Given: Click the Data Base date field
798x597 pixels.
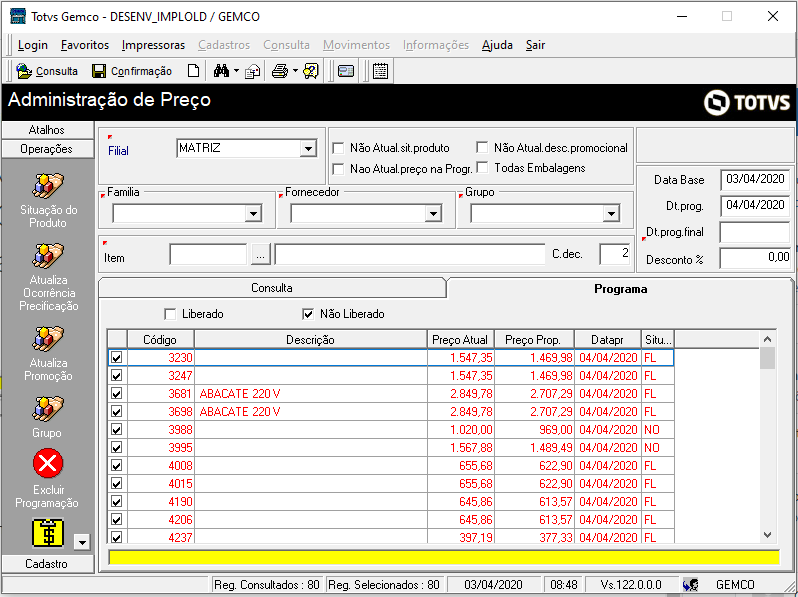Looking at the screenshot, I should [755, 179].
